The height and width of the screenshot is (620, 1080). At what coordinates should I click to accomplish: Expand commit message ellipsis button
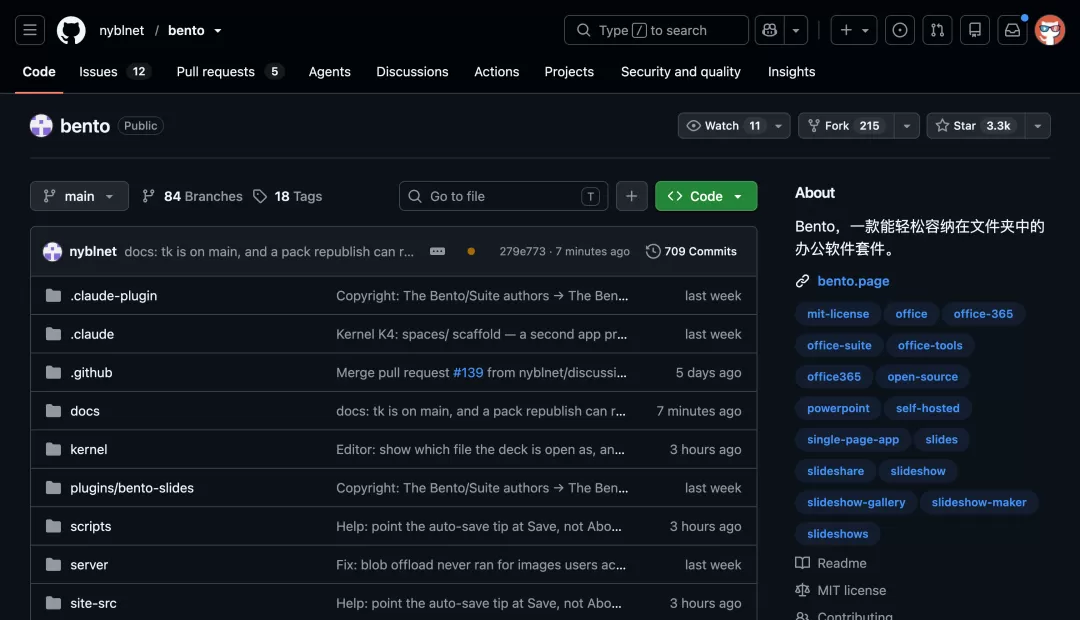(437, 251)
